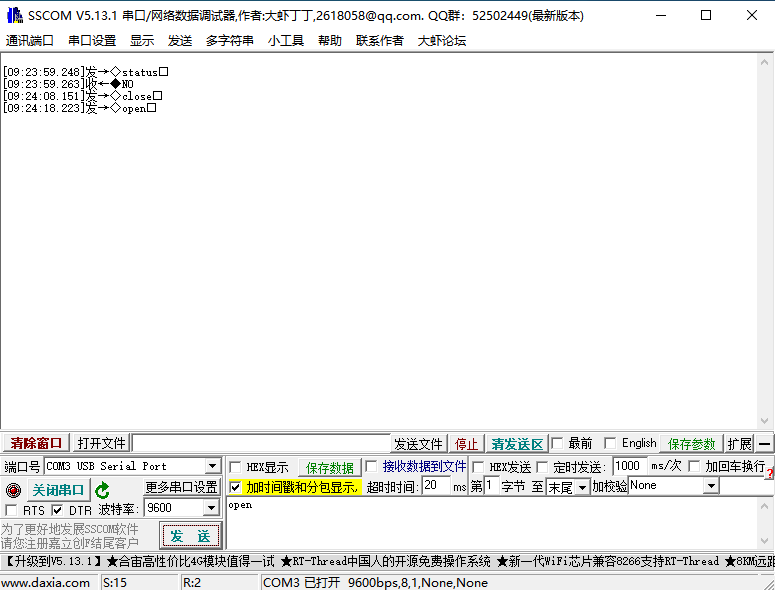
Task: Click the 更多串口设置 button
Action: pyautogui.click(x=181, y=487)
